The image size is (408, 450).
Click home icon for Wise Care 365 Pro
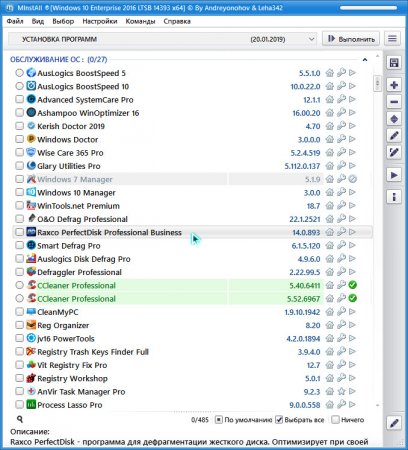tap(330, 152)
